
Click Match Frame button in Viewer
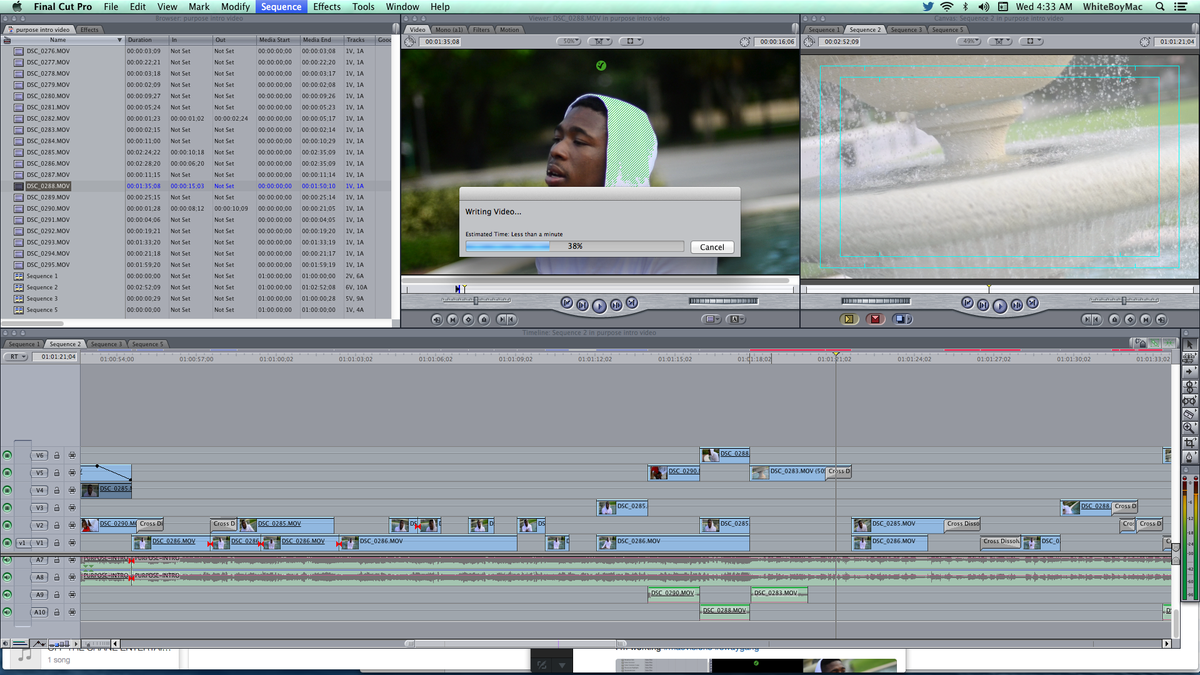tap(436, 319)
